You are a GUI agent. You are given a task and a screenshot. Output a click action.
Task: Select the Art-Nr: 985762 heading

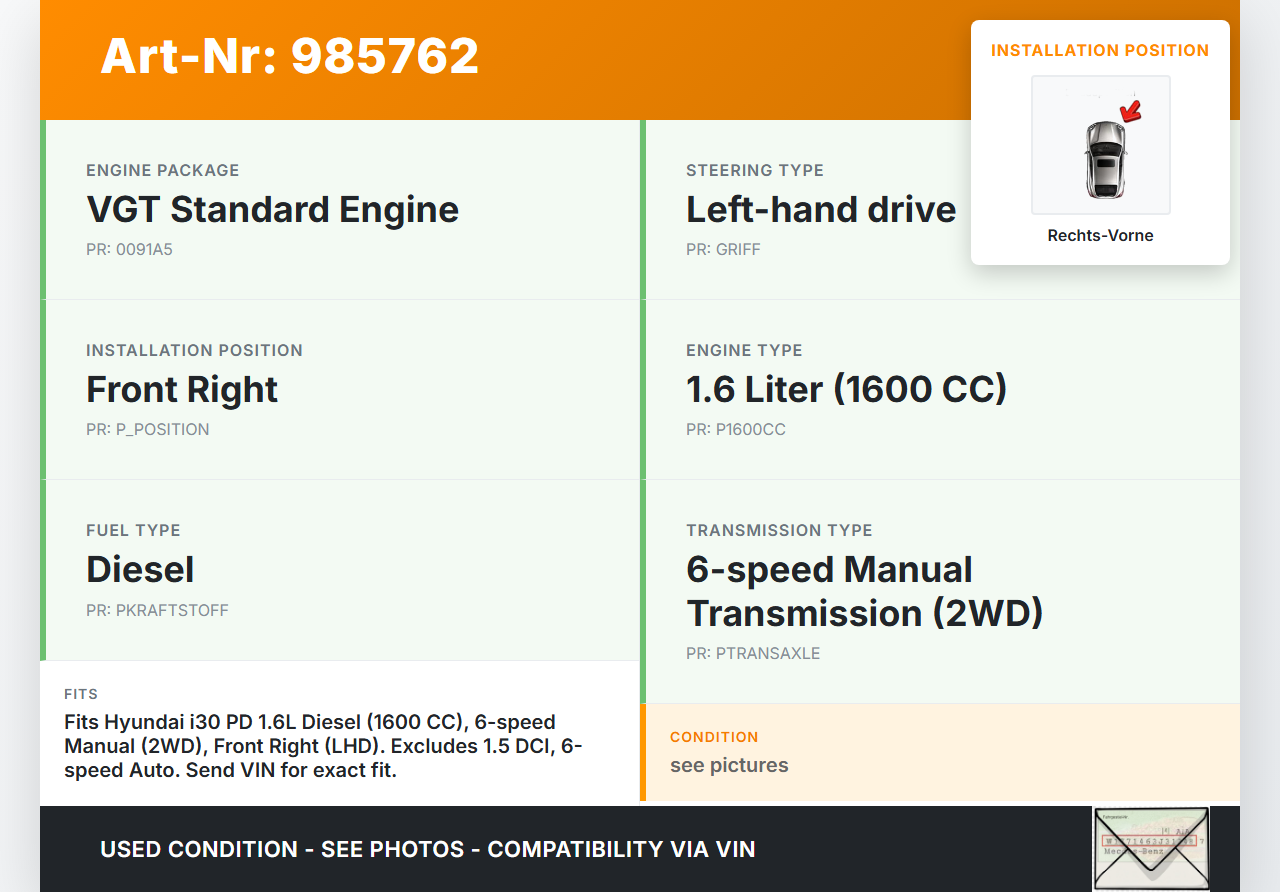pos(290,56)
